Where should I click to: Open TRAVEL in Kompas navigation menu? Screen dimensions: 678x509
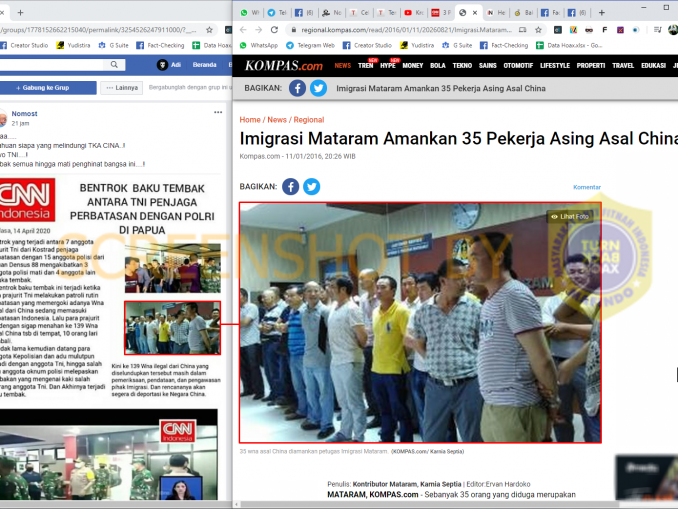[x=623, y=66]
